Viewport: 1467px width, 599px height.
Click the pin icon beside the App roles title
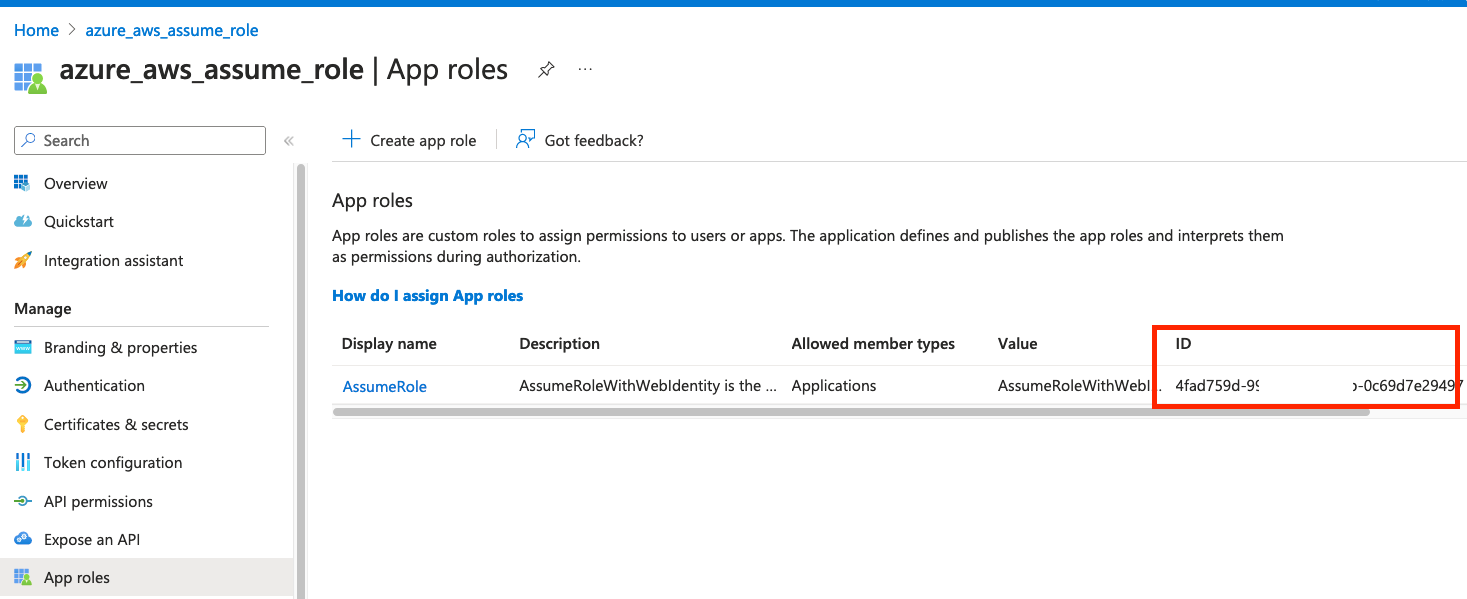coord(545,69)
